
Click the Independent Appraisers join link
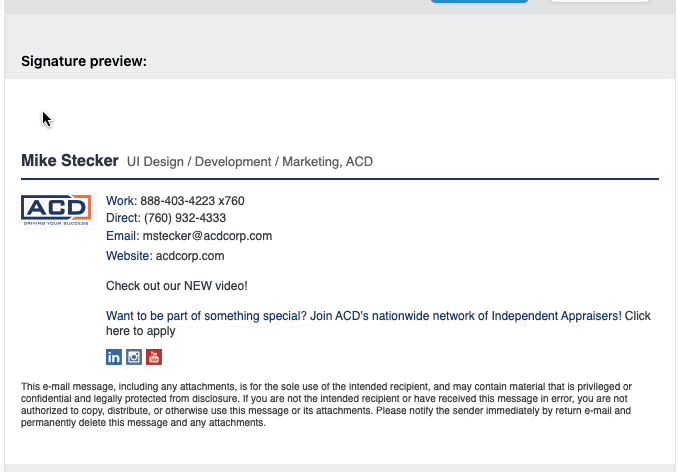(x=363, y=316)
